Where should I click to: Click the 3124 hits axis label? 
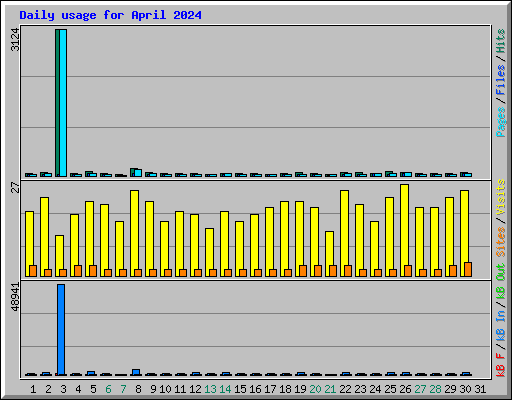point(15,39)
